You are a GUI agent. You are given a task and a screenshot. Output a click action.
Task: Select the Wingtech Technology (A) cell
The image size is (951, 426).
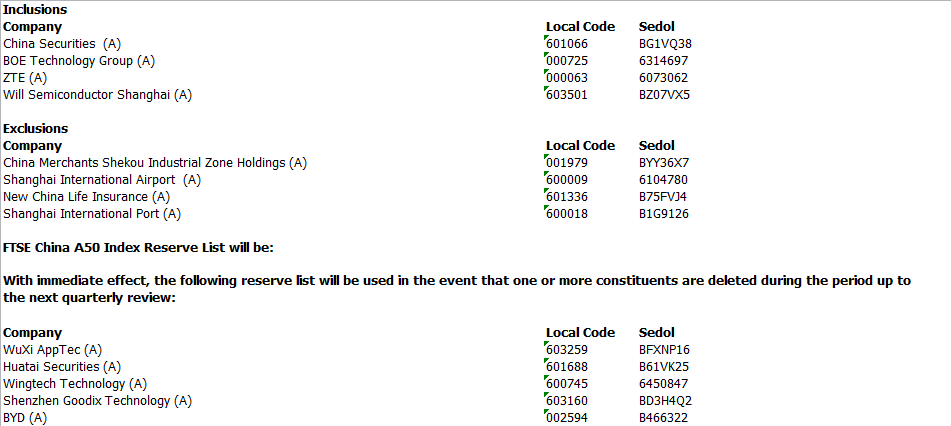coord(75,384)
